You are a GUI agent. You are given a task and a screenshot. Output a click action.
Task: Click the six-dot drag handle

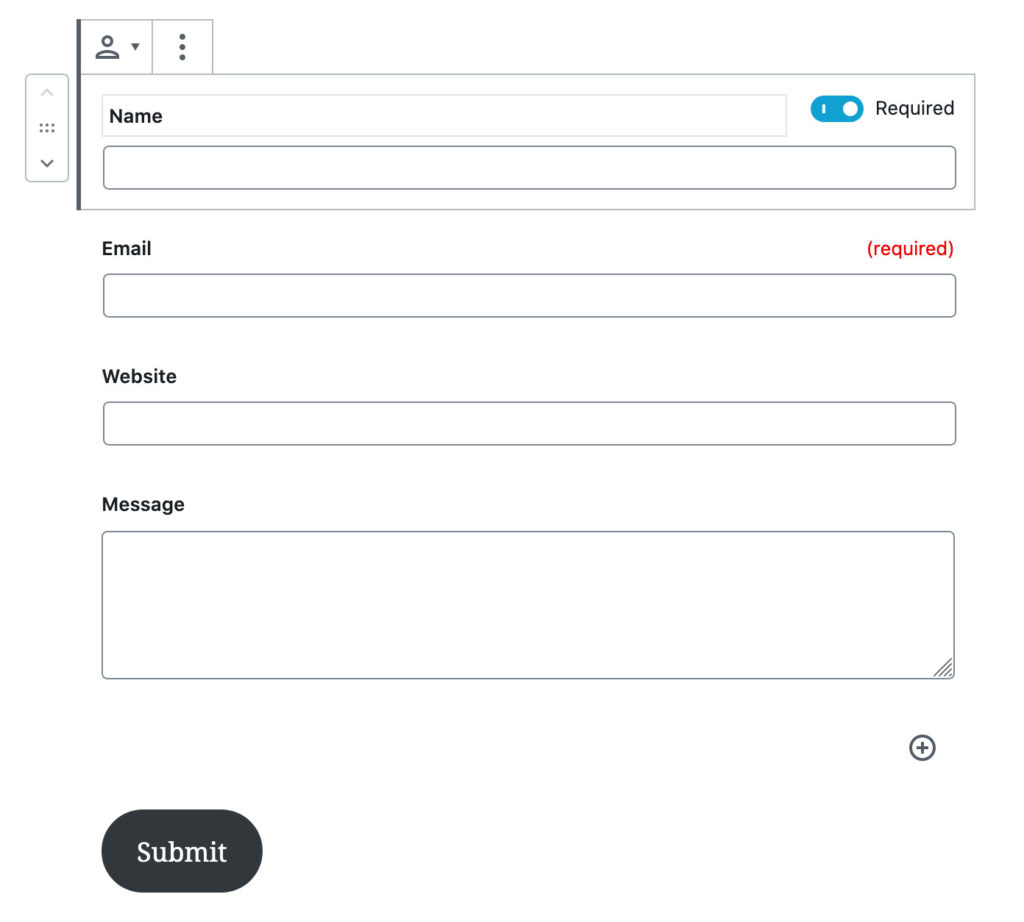46,127
